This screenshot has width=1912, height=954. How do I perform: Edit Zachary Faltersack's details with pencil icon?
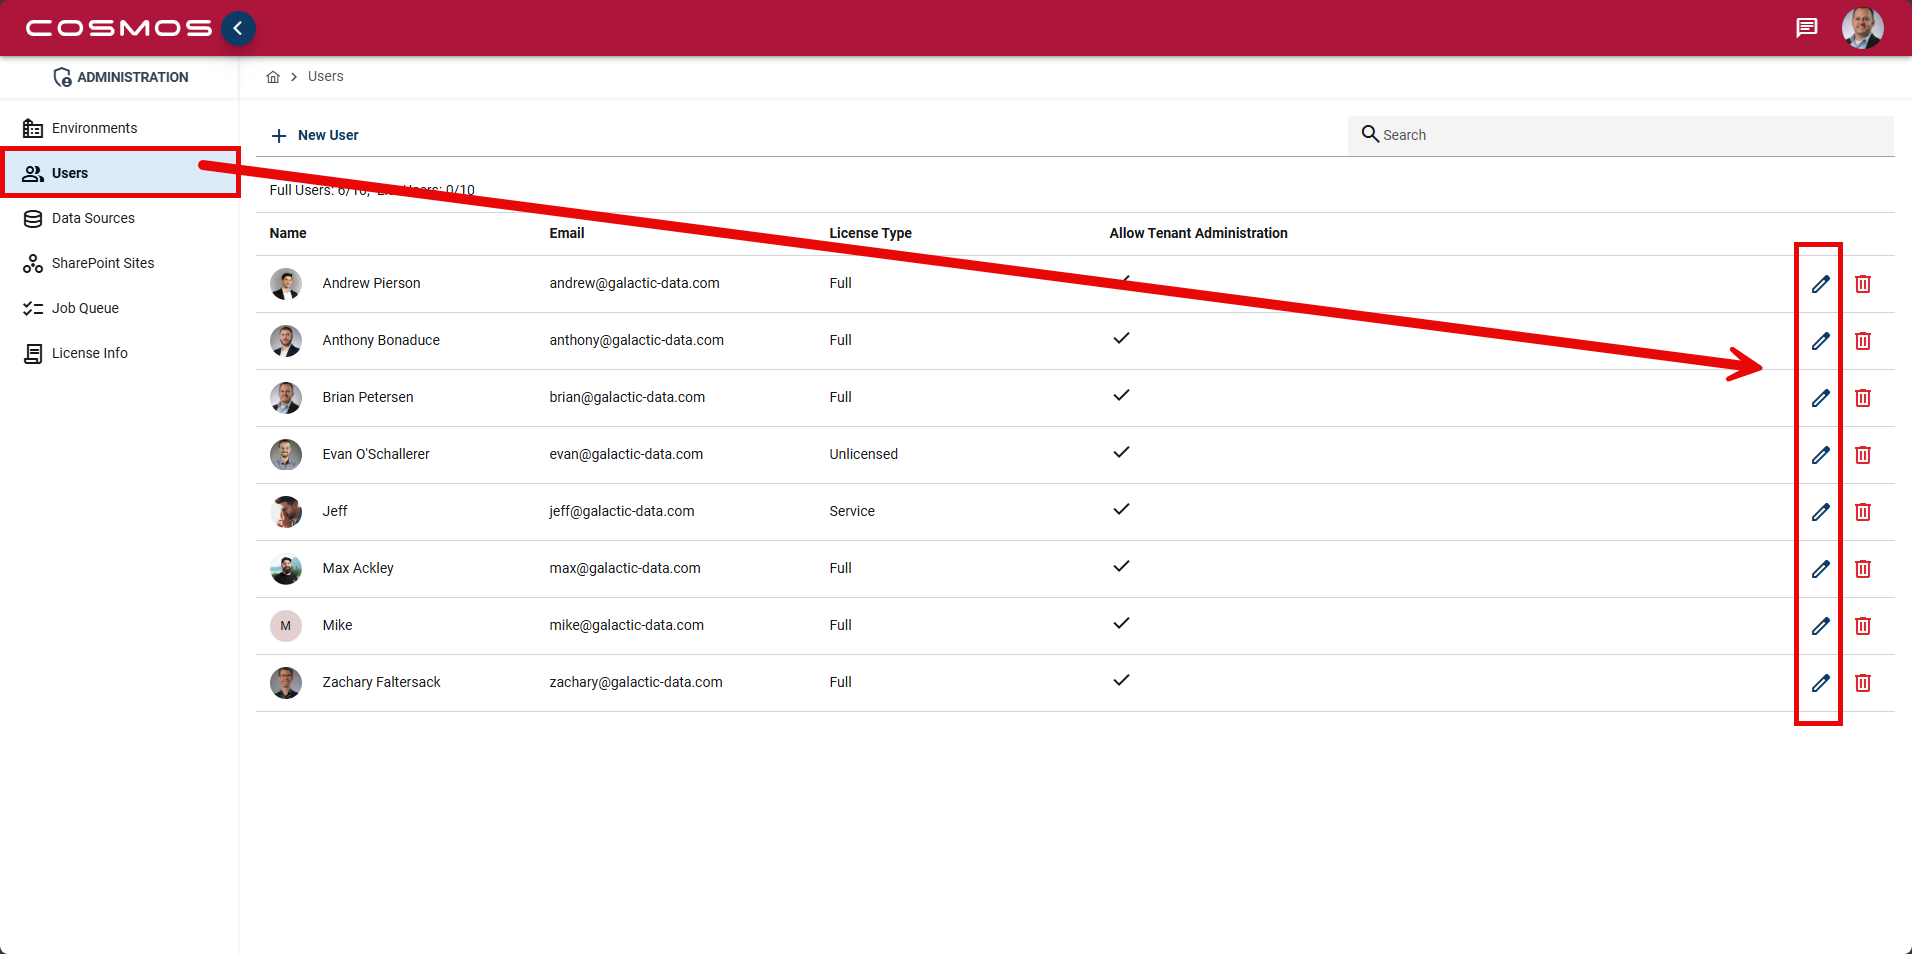[x=1820, y=683]
